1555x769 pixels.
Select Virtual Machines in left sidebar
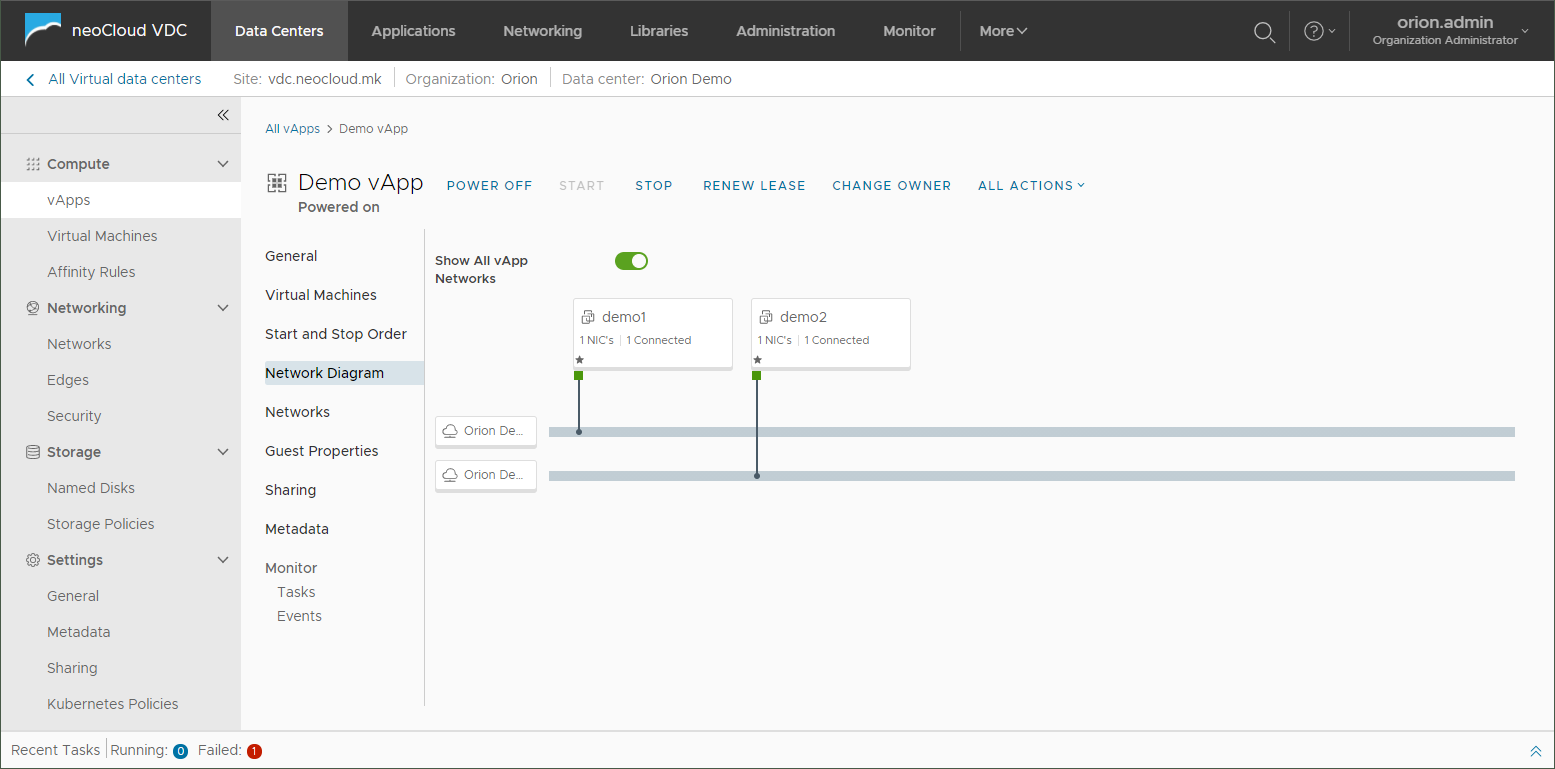(x=102, y=236)
